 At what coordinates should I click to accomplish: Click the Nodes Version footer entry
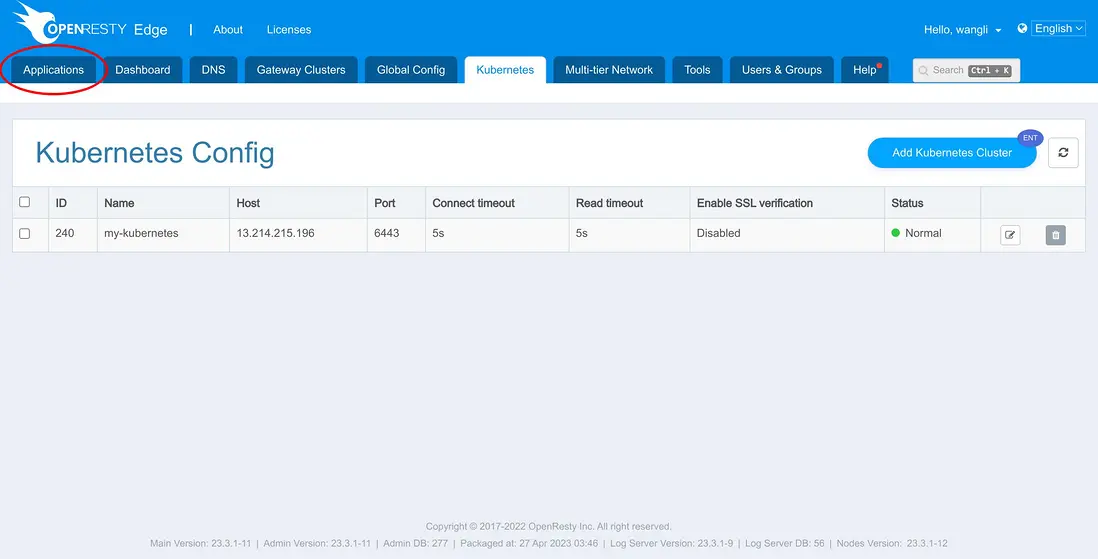coord(892,544)
